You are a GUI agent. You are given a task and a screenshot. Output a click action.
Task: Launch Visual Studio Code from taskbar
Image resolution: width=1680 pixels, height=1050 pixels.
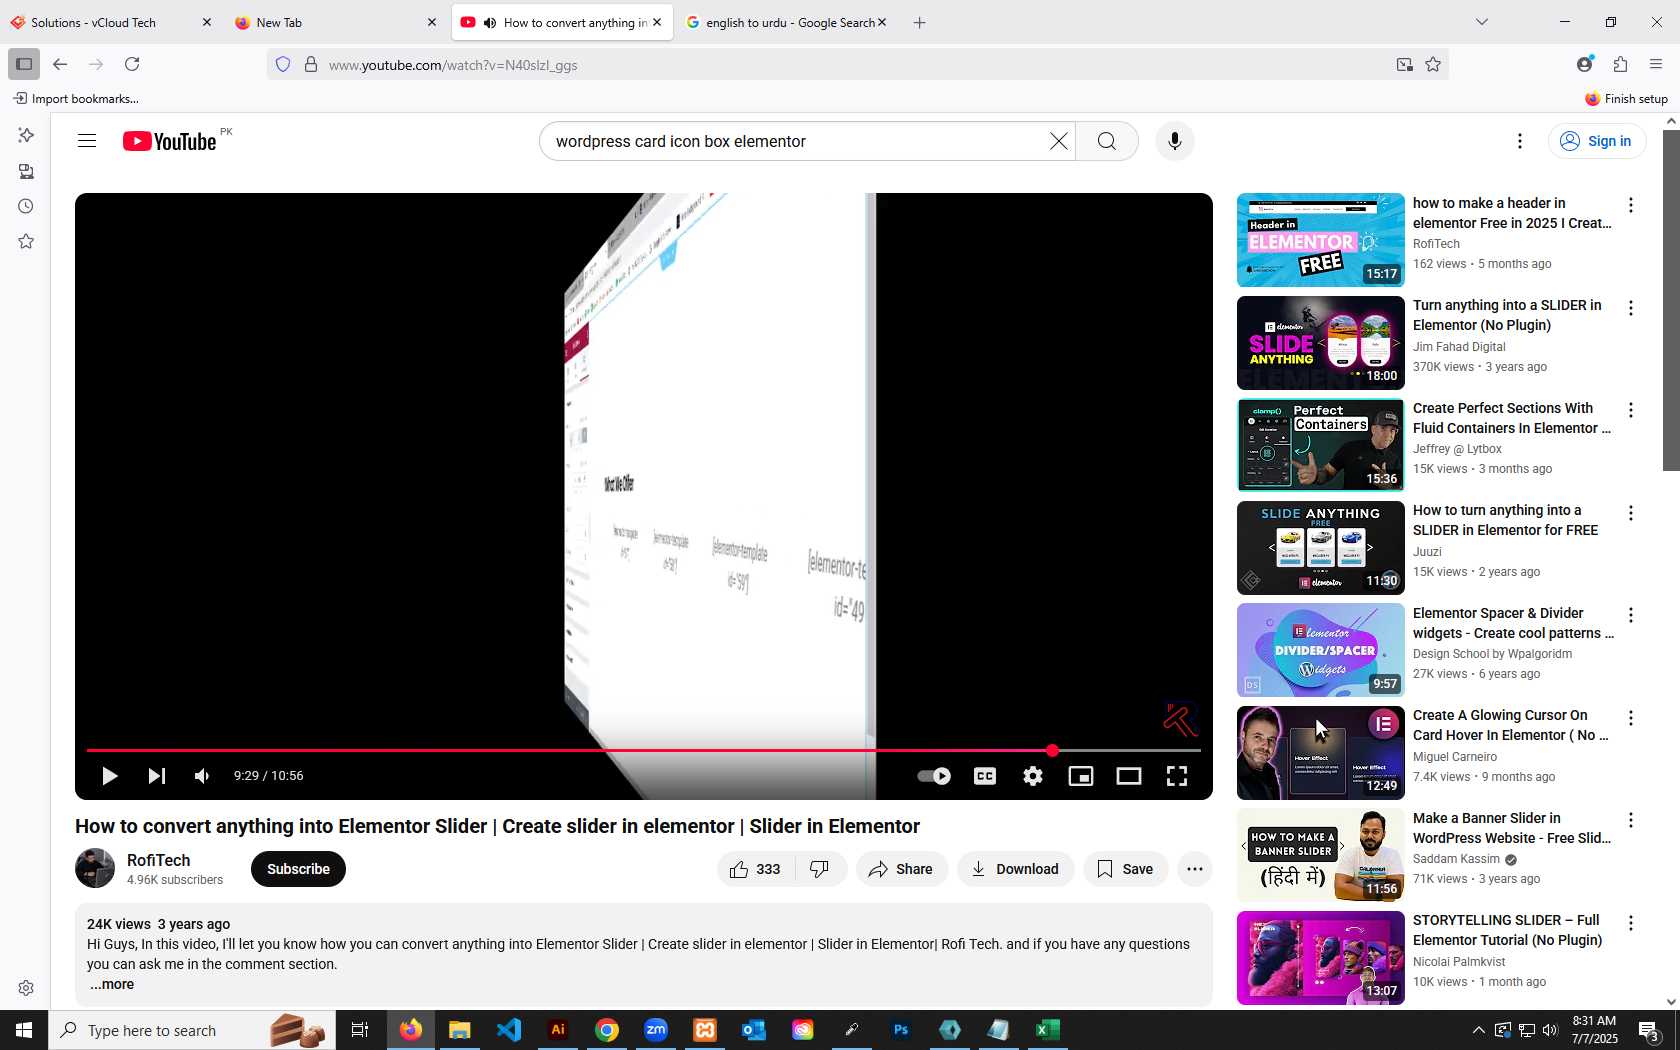(509, 1030)
